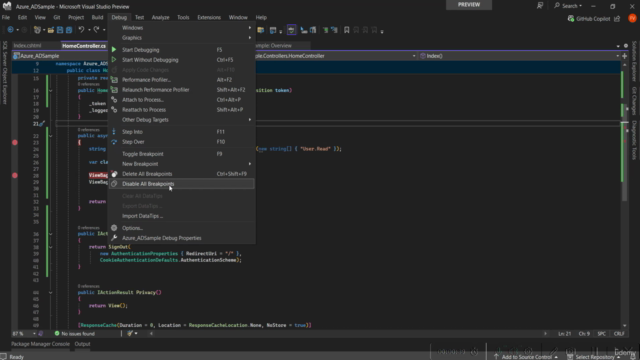Open Performance Profiler from Debug menu

pos(182,80)
